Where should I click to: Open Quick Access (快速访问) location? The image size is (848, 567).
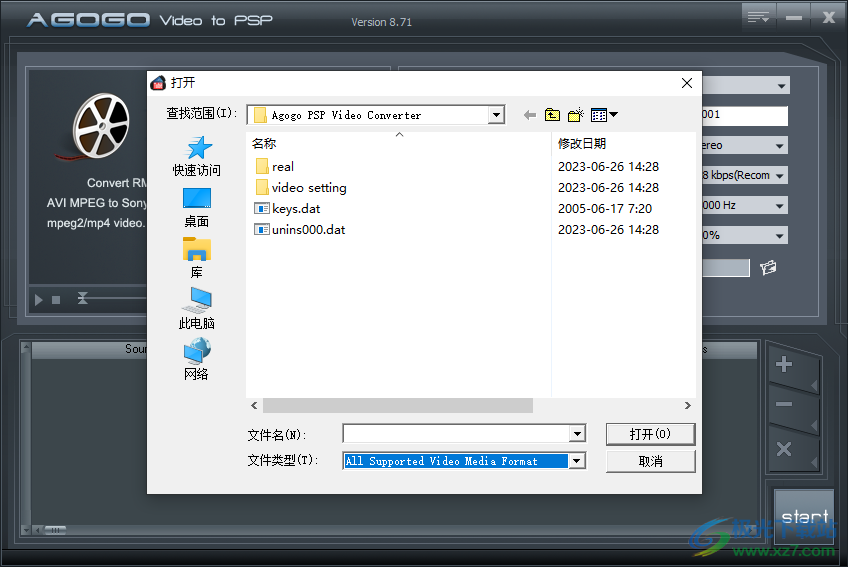point(197,156)
